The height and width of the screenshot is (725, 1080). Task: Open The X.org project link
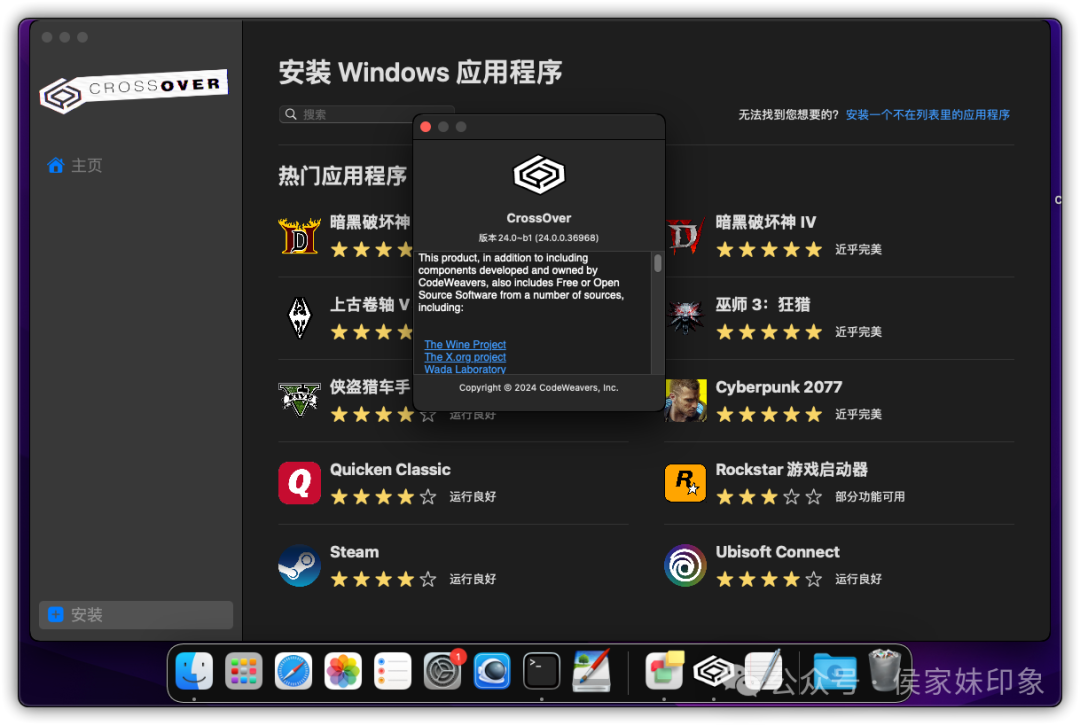point(465,357)
